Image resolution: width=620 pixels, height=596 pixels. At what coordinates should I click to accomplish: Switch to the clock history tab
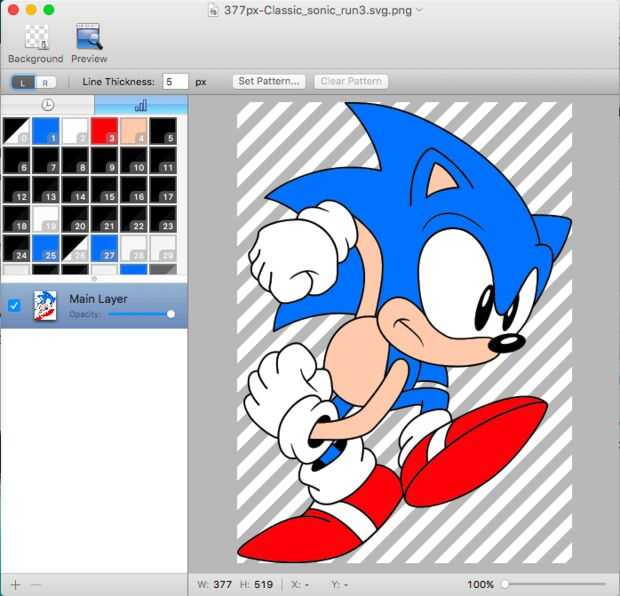point(47,105)
